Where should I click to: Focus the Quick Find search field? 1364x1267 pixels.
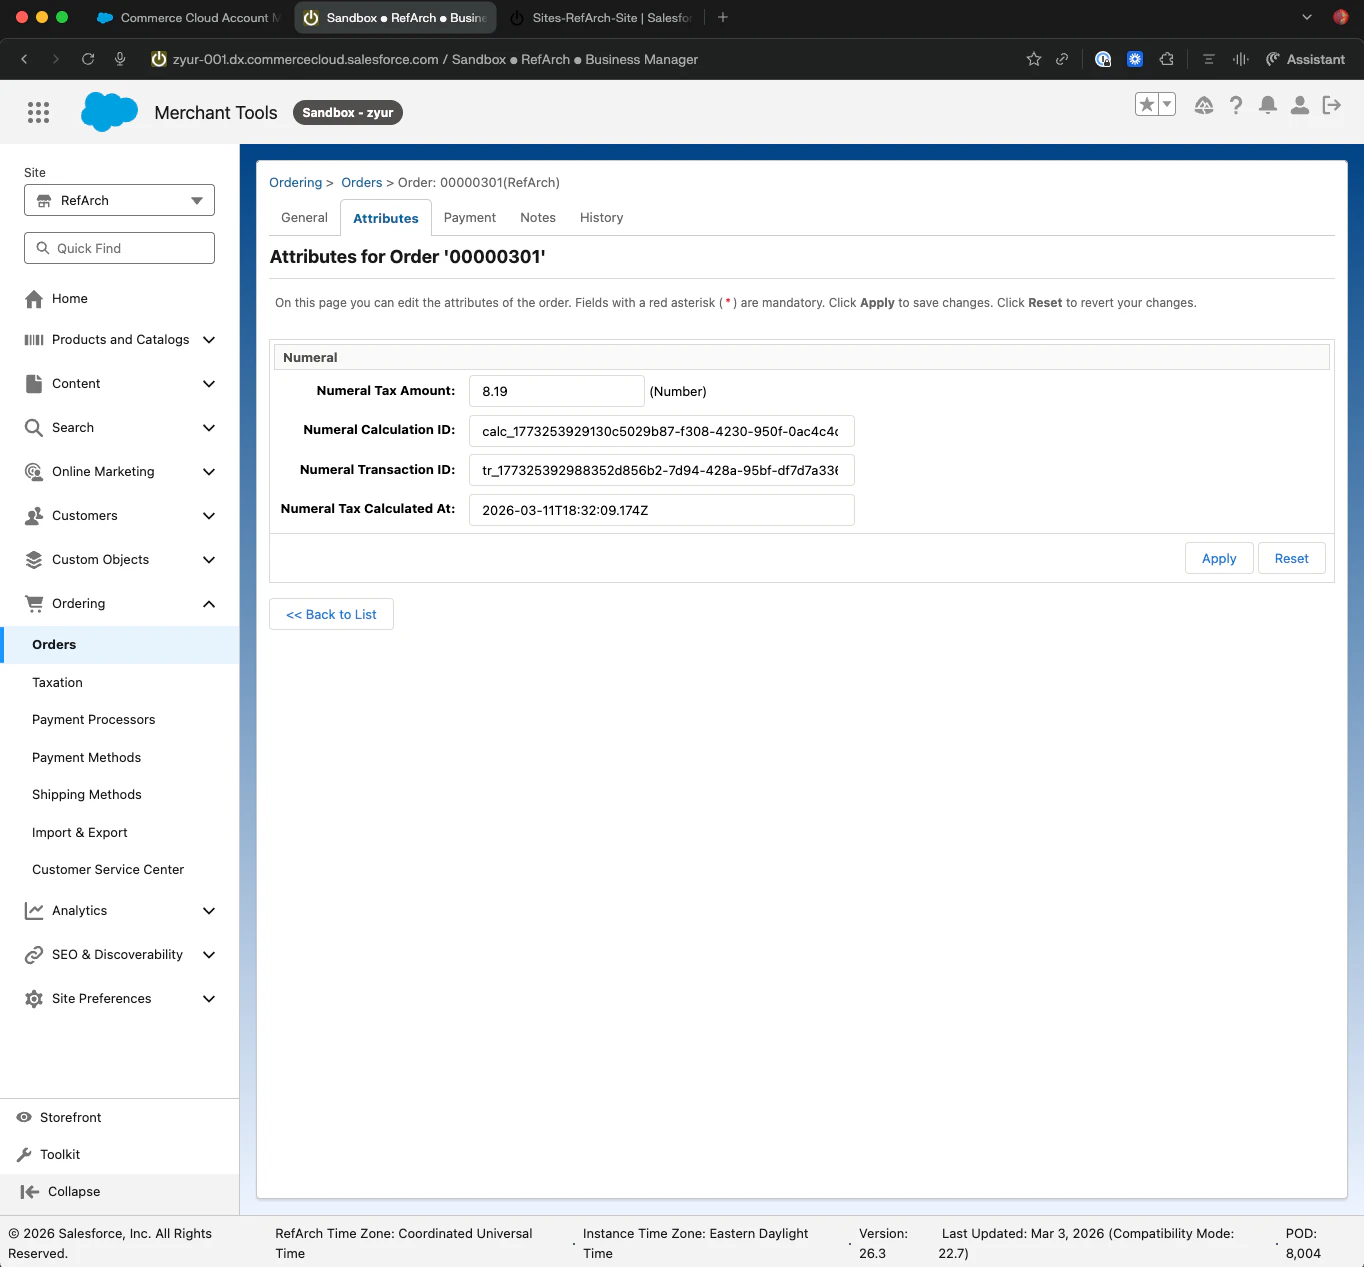[x=119, y=248]
